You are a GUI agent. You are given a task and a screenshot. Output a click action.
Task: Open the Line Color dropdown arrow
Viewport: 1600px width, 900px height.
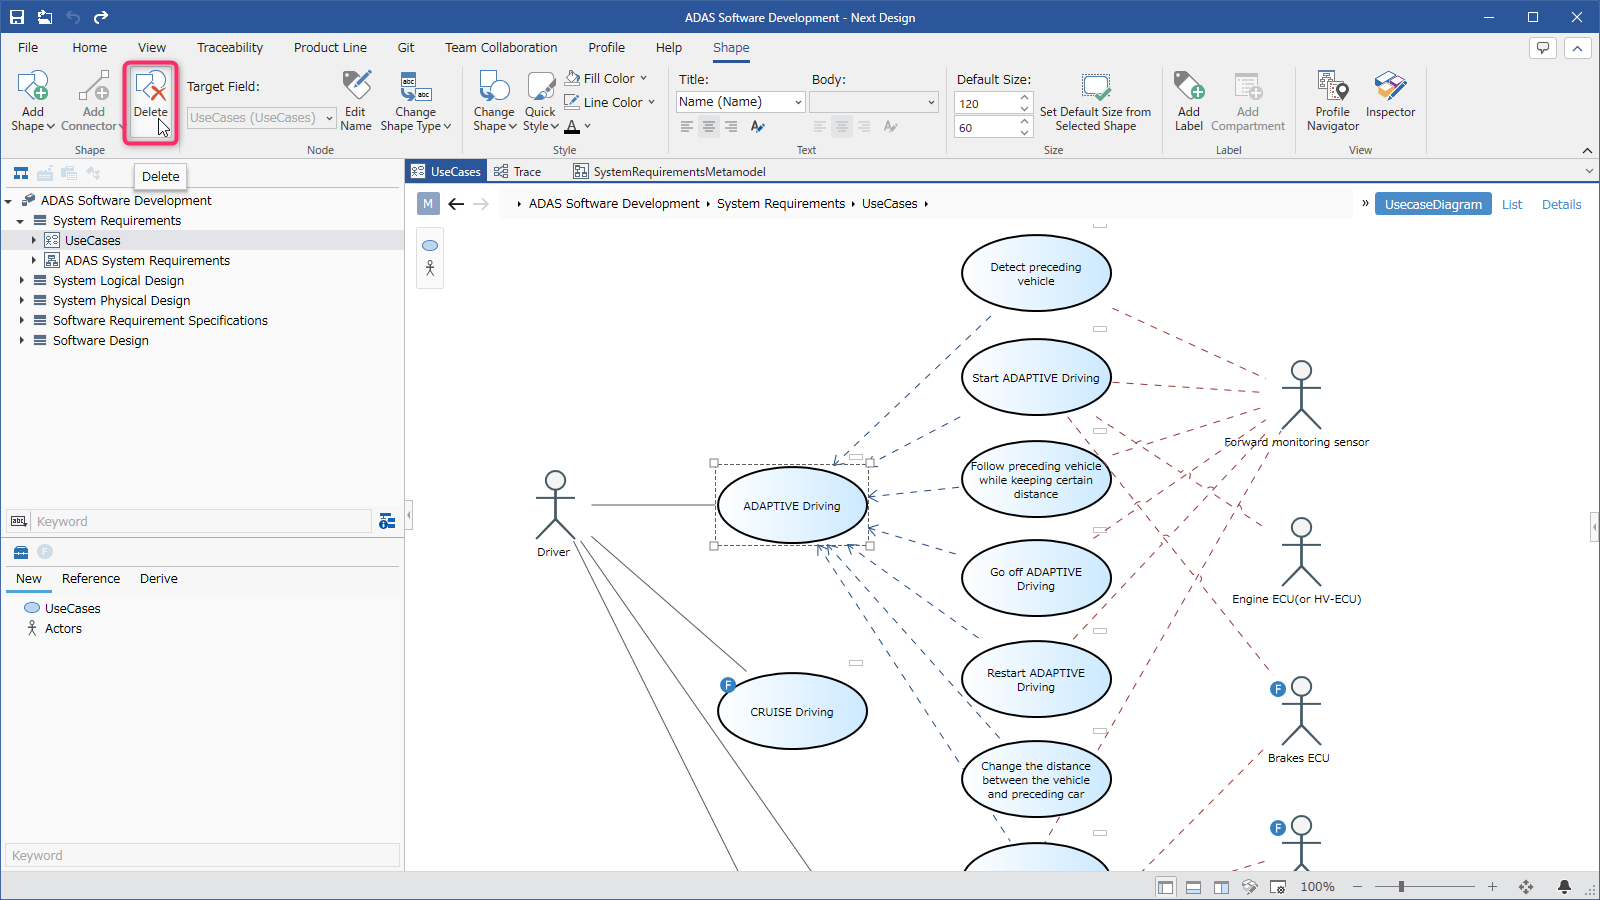point(651,102)
